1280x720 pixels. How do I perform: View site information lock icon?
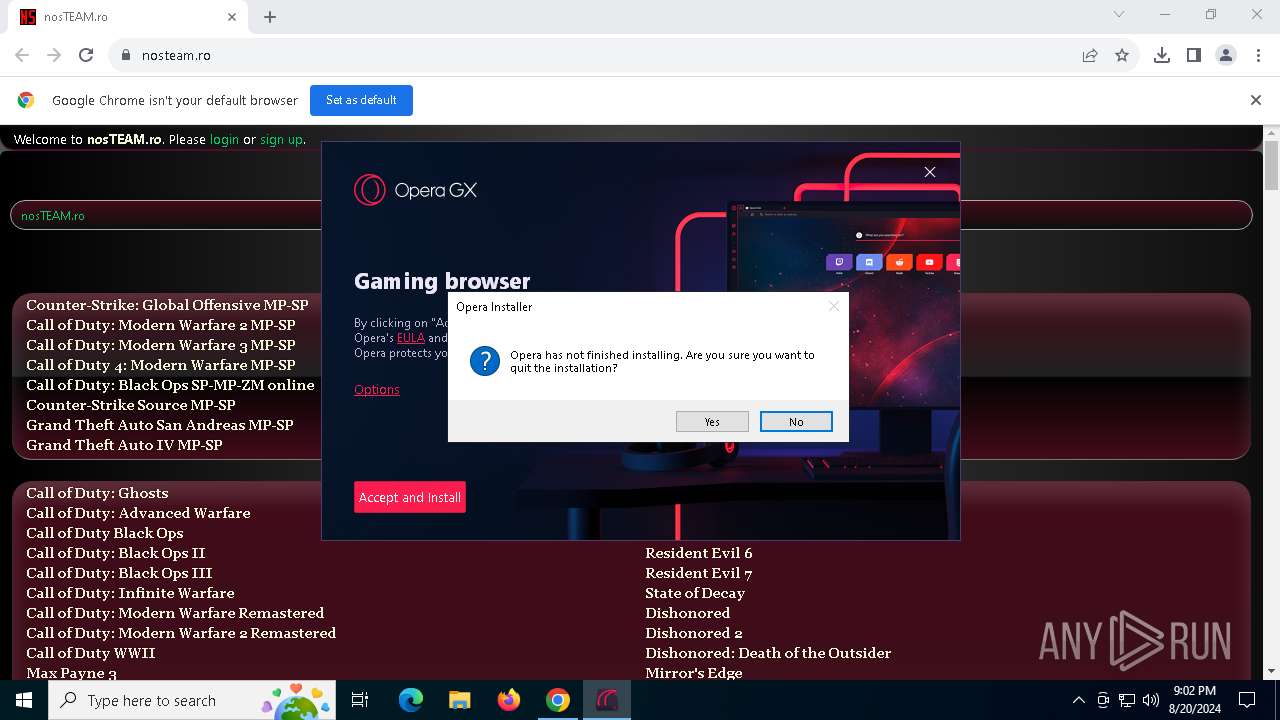(126, 55)
